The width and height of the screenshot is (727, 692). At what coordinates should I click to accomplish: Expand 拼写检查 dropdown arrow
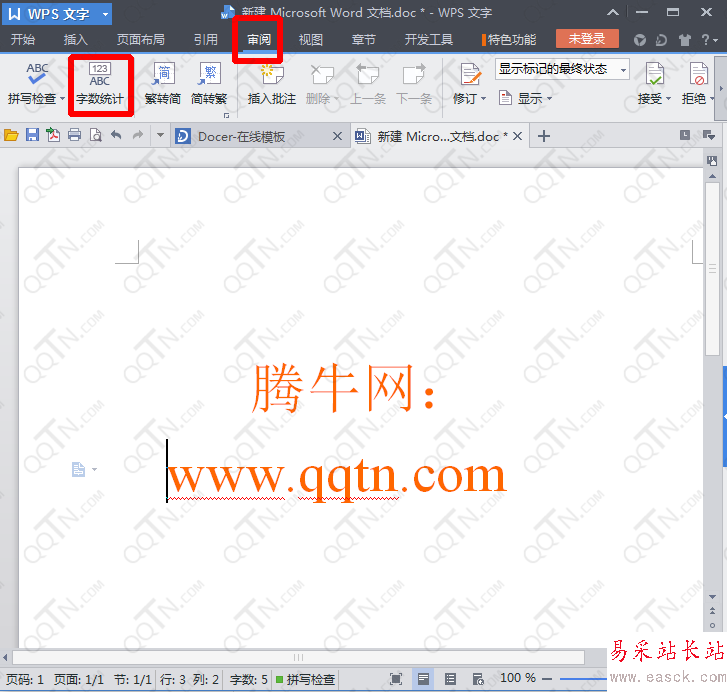point(62,99)
